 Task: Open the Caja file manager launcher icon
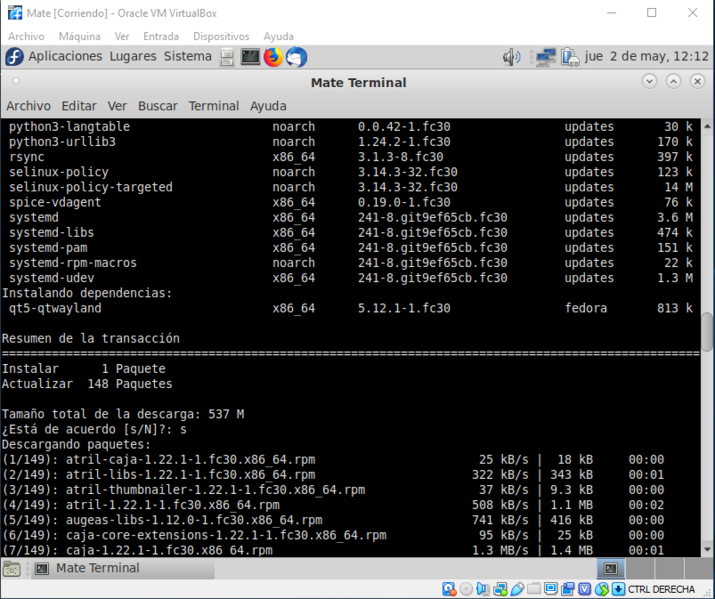click(x=227, y=57)
